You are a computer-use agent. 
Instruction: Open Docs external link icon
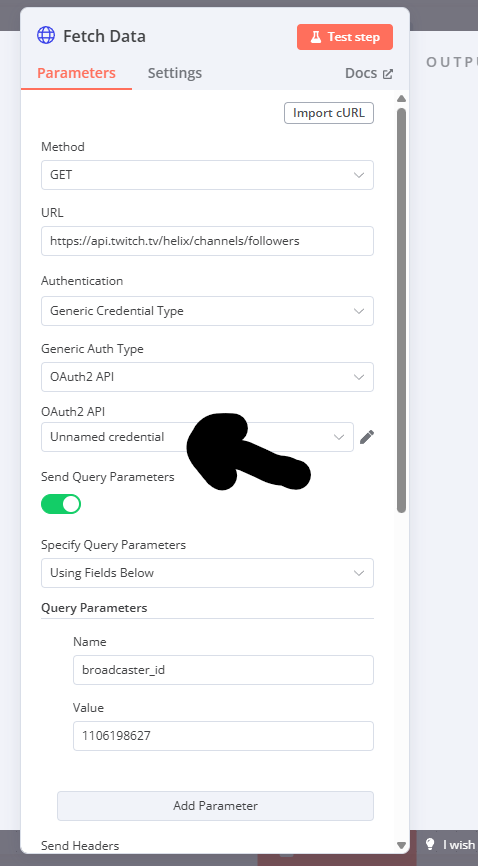388,73
